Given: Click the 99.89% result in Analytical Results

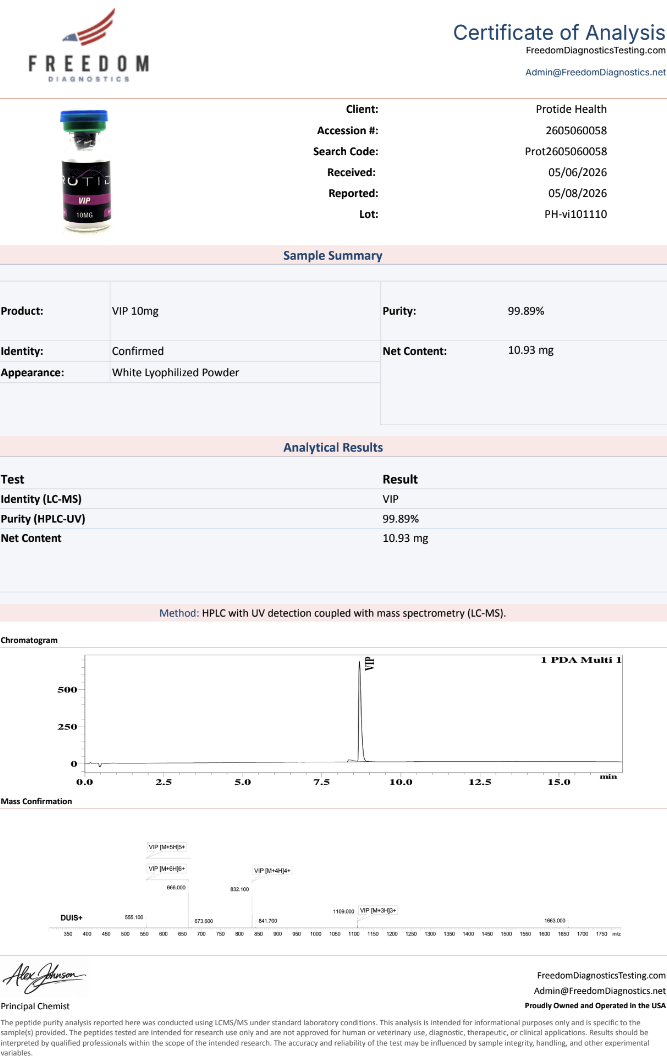Looking at the screenshot, I should [x=401, y=519].
